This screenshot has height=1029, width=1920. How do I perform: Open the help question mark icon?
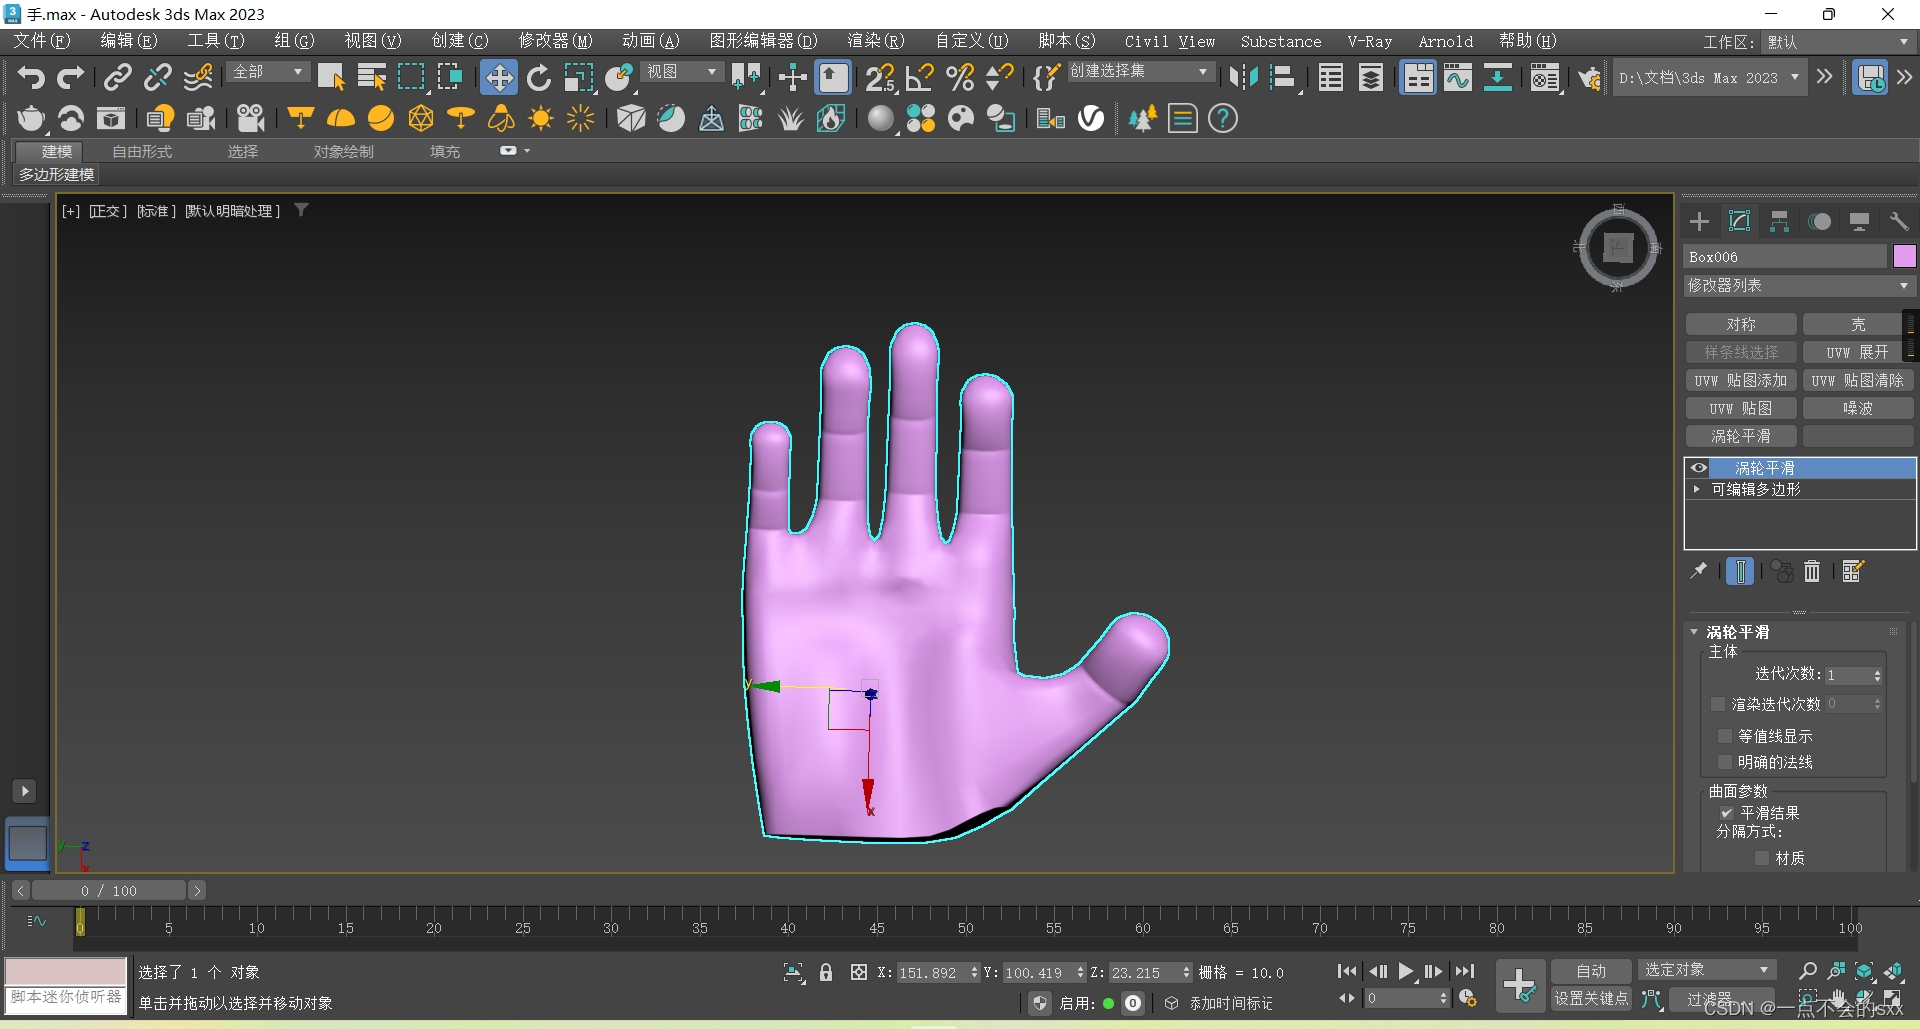(1222, 119)
